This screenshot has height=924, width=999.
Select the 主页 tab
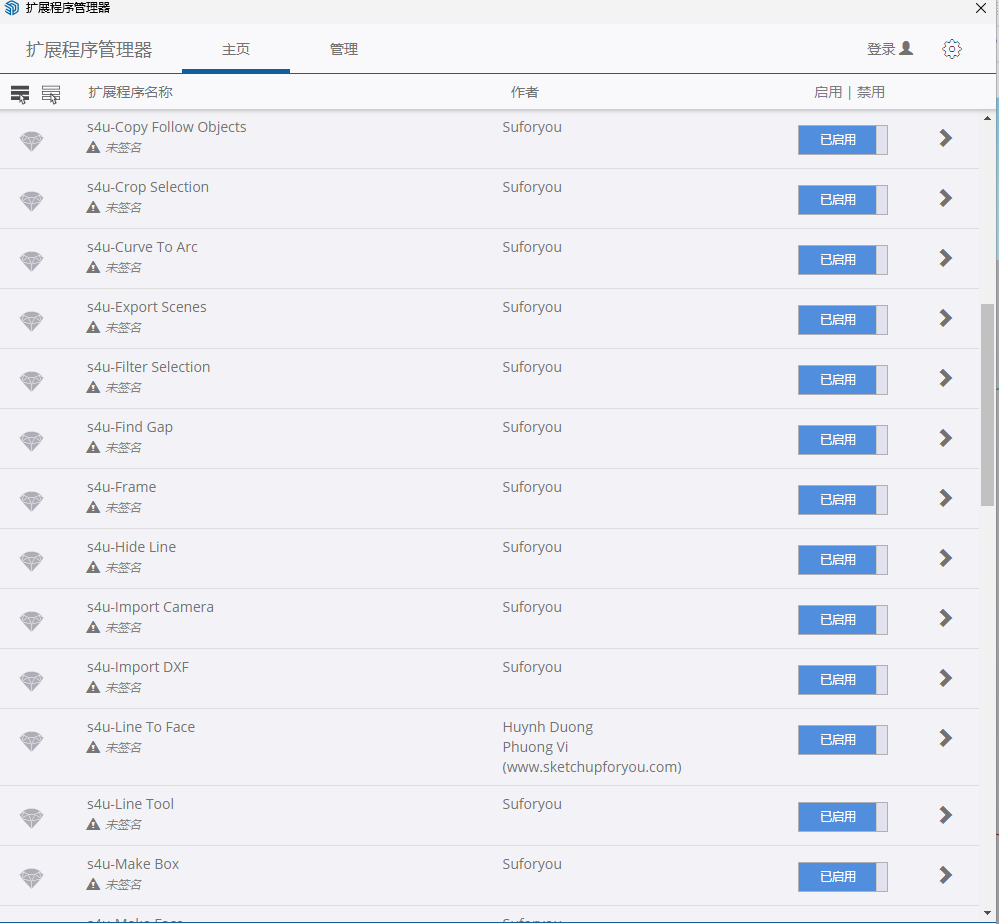236,49
